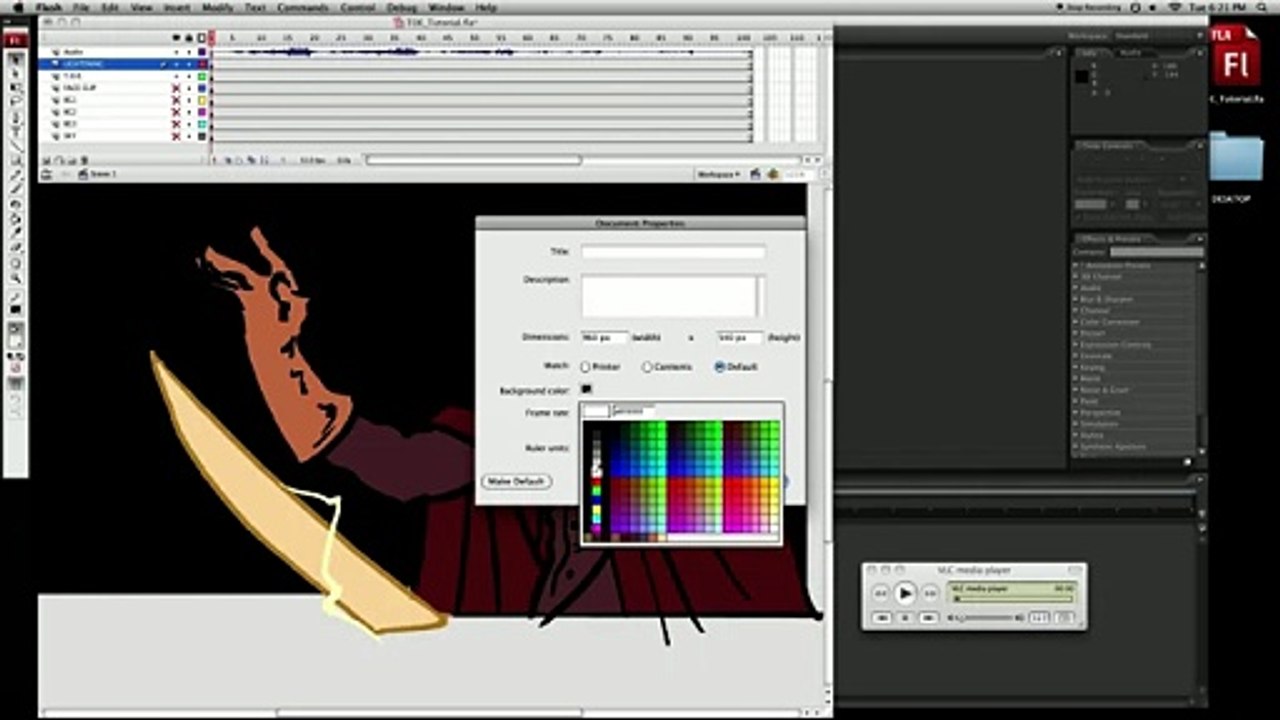Click the VLC stop button
This screenshot has width=1280, height=720.
pos(905,618)
